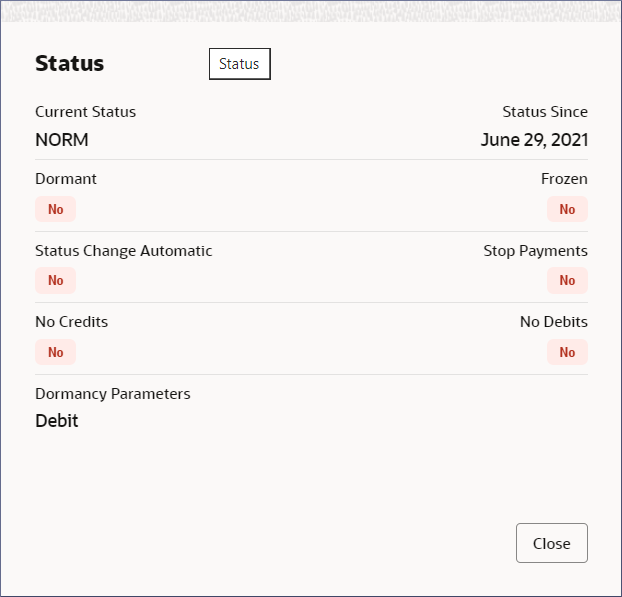Click the No Credits No badge
This screenshot has width=622, height=597.
pos(55,352)
